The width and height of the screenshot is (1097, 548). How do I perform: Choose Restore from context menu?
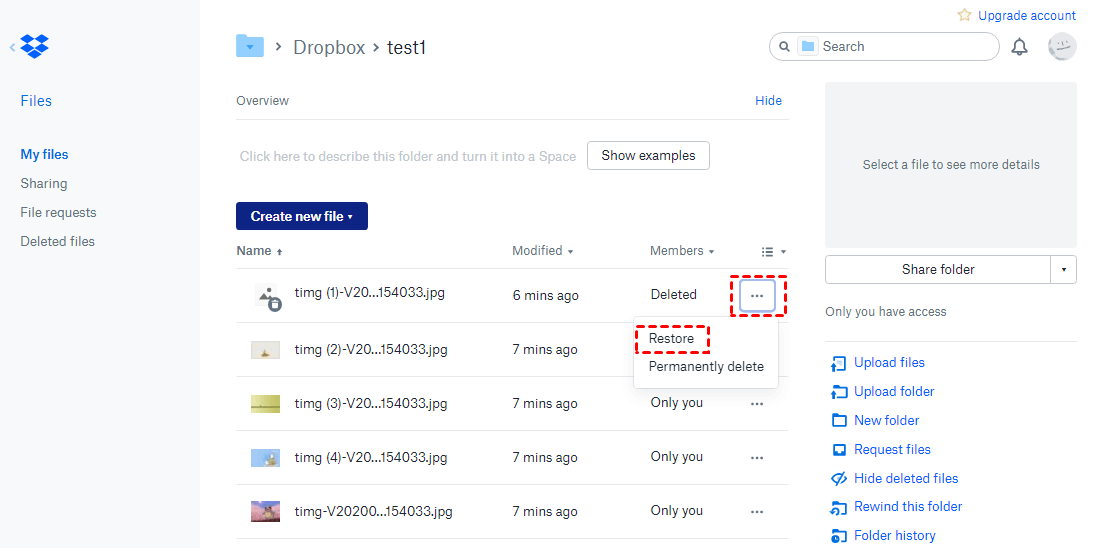[x=672, y=339]
